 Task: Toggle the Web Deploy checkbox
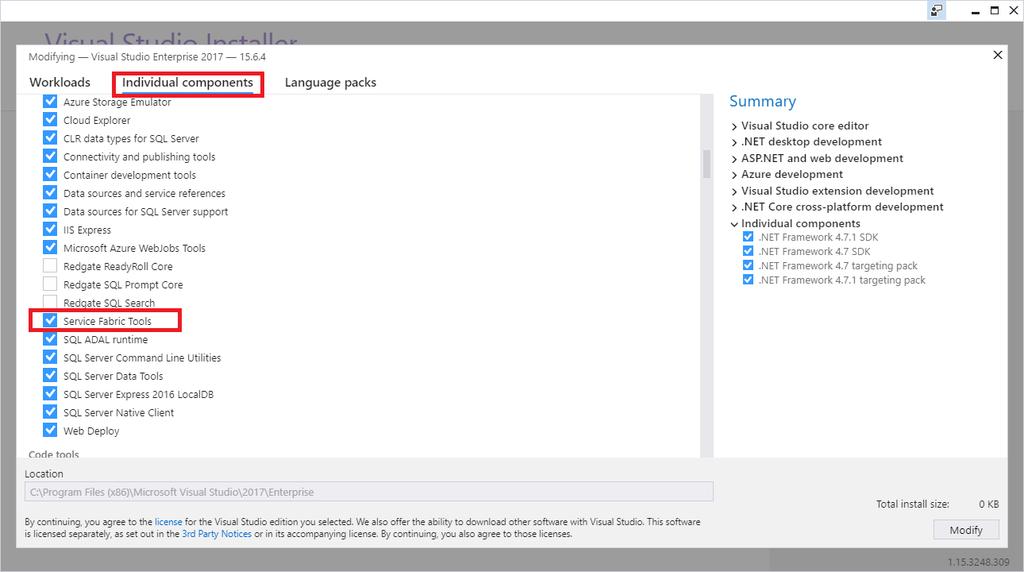(x=50, y=430)
